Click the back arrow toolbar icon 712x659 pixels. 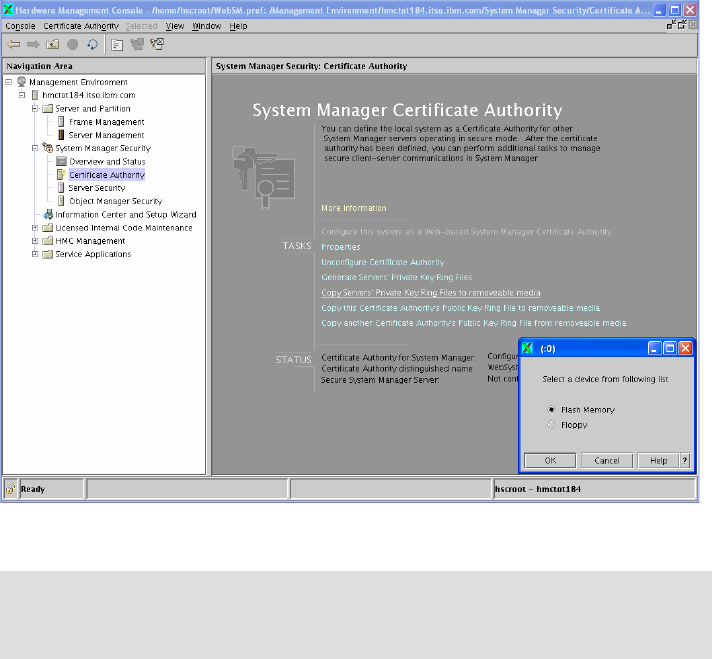(x=14, y=44)
